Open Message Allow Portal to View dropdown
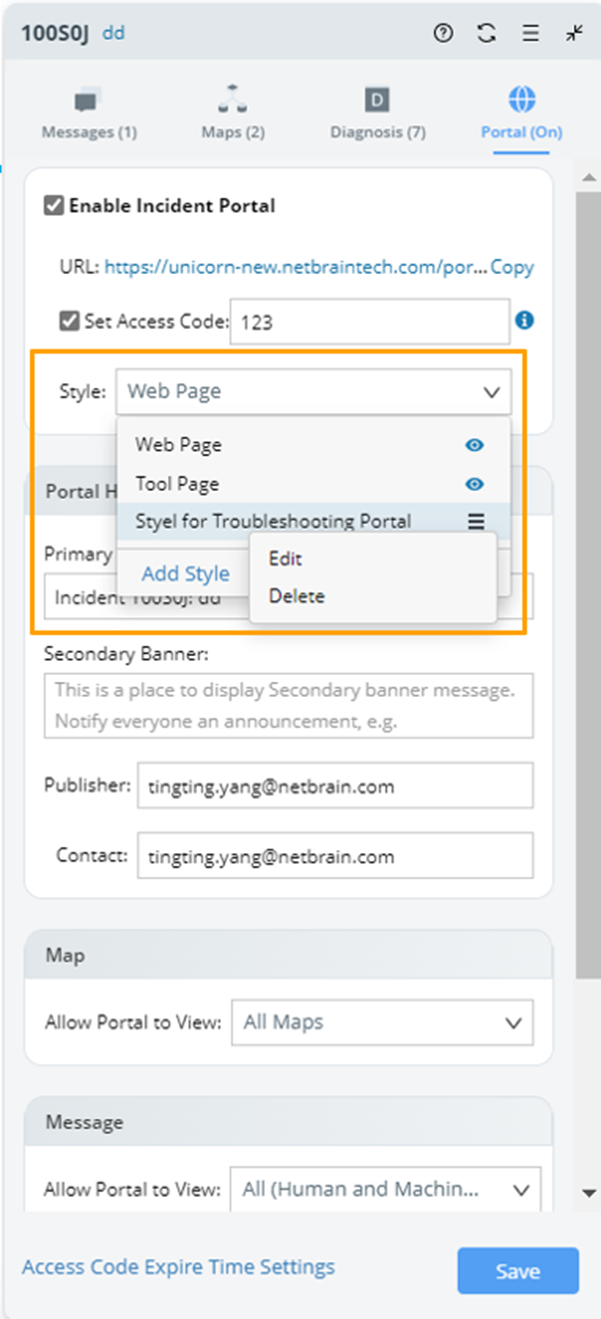The width and height of the screenshot is (601, 1319). 385,1190
